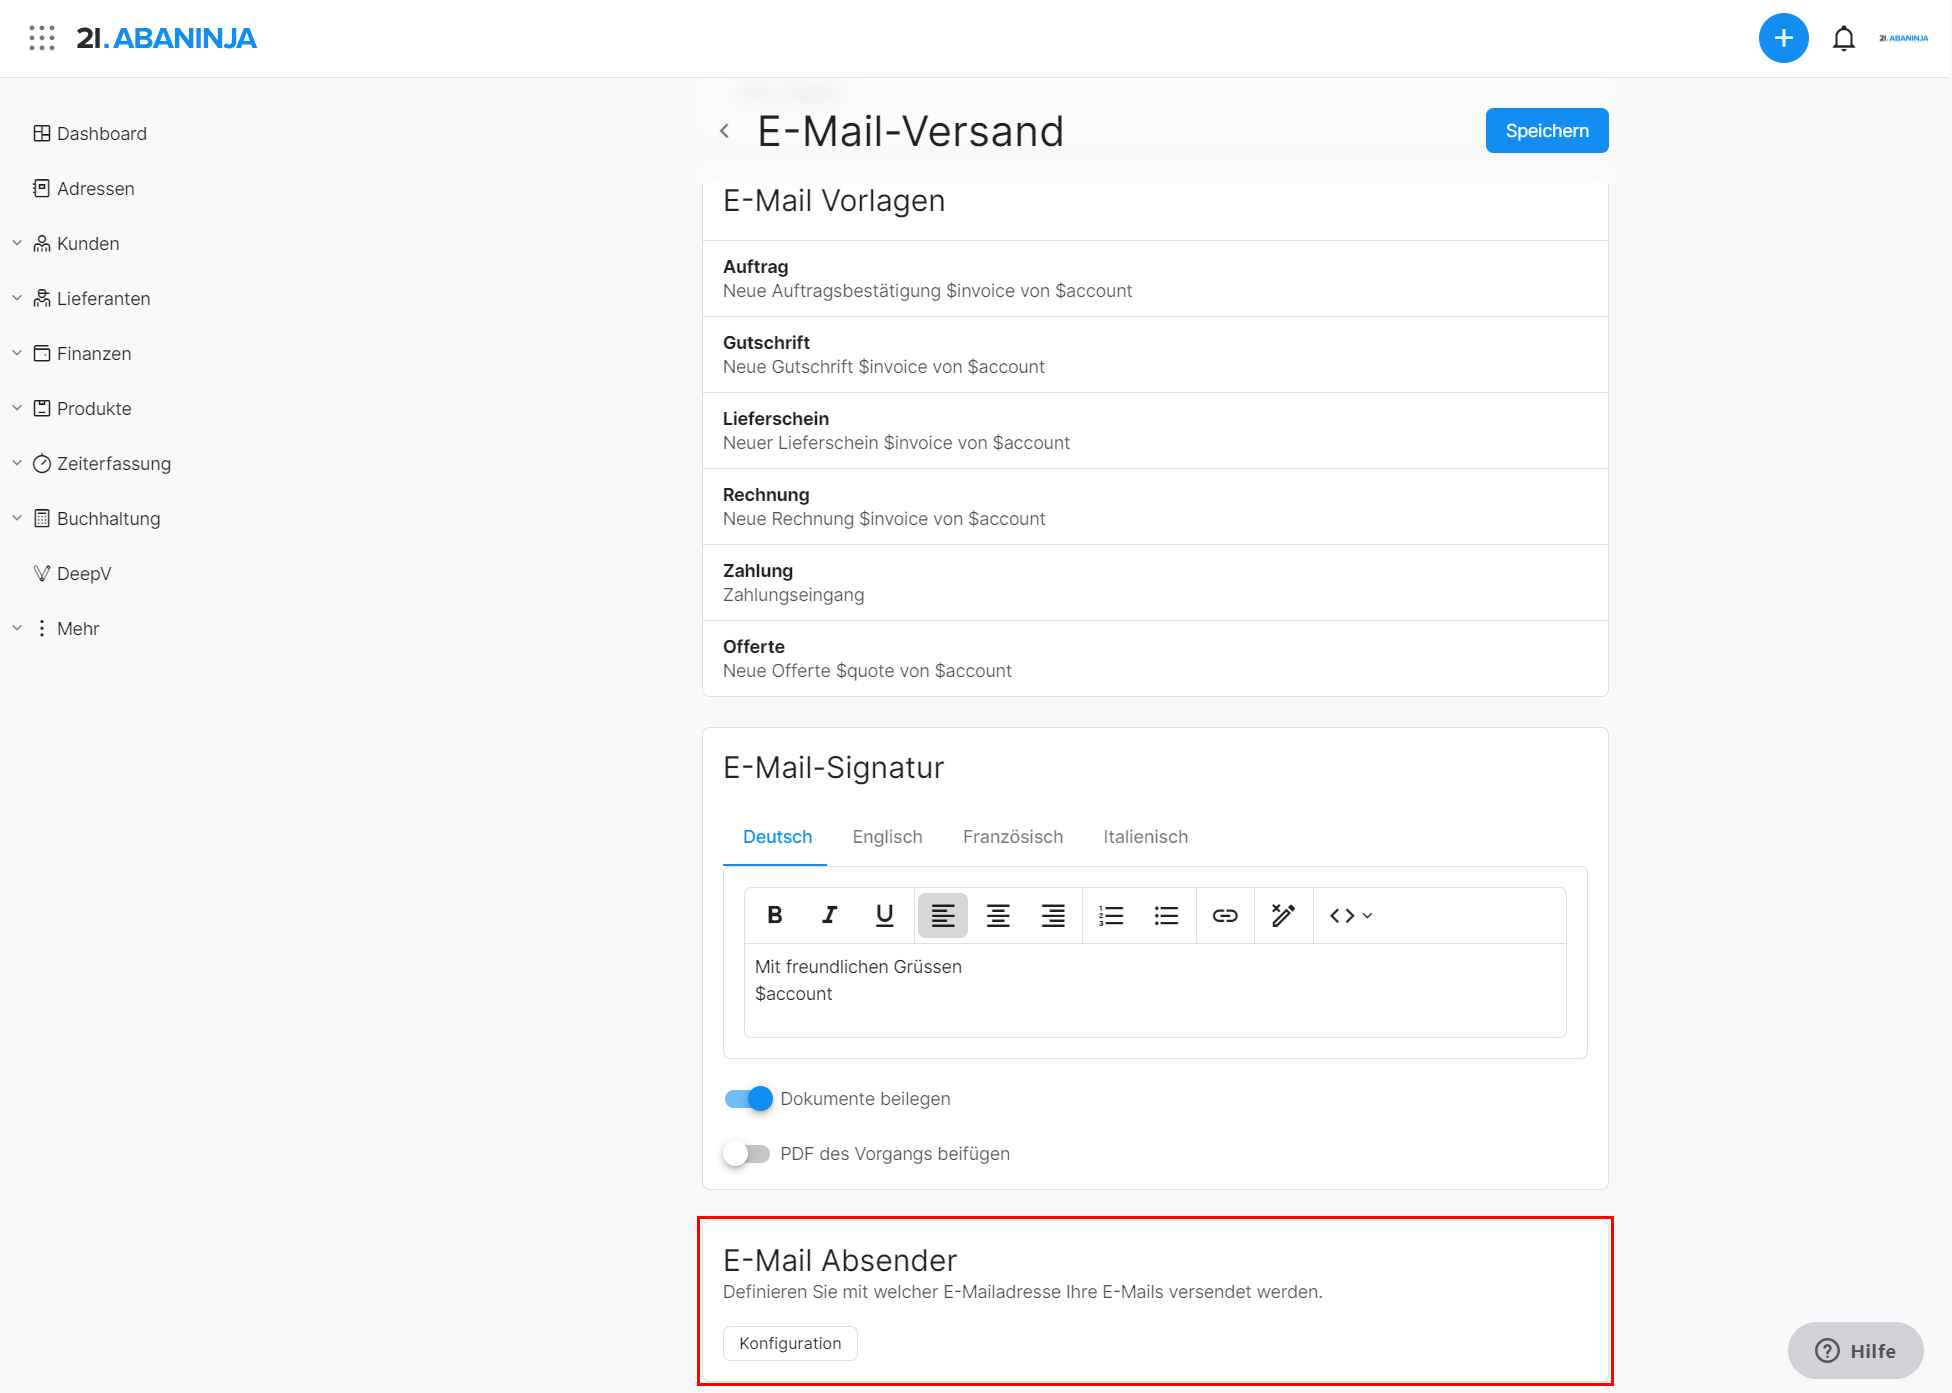Open the Konfiguration for E-Mail Absender
Image resolution: width=1952 pixels, height=1393 pixels.
click(790, 1343)
